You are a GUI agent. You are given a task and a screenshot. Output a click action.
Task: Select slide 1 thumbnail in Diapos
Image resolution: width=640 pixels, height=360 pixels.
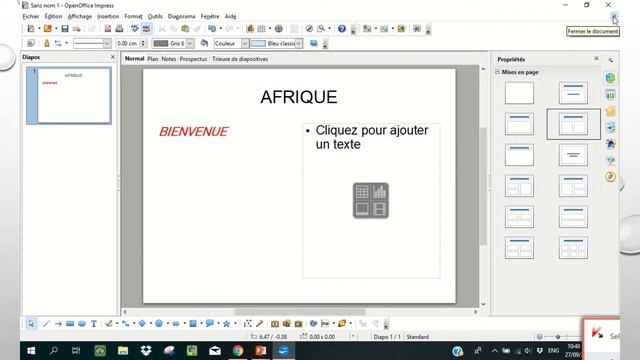(69, 96)
